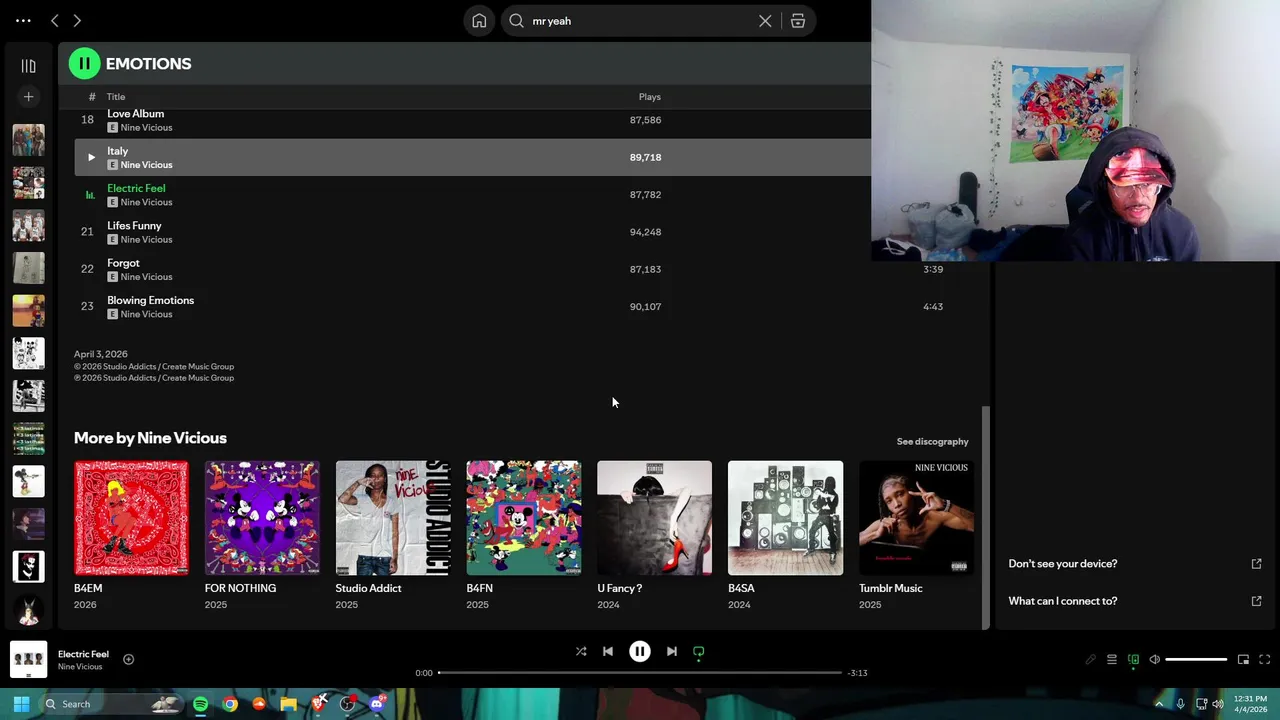Click the 'Tumblr Music' album title text
1280x720 pixels.
click(x=890, y=589)
